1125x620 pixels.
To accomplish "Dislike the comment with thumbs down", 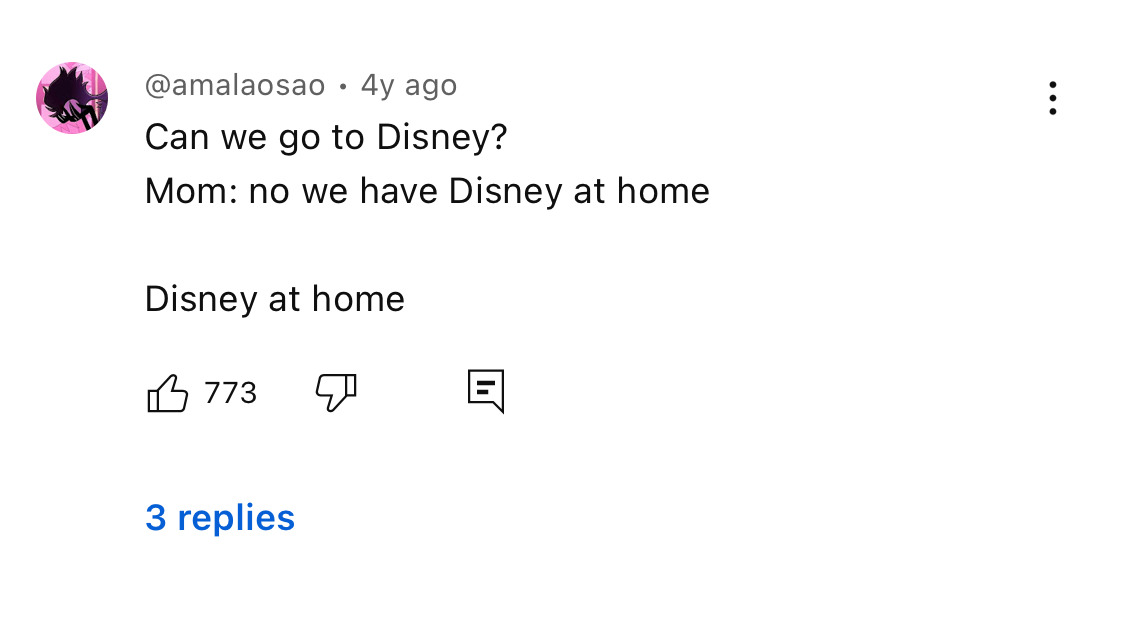I will coord(336,393).
